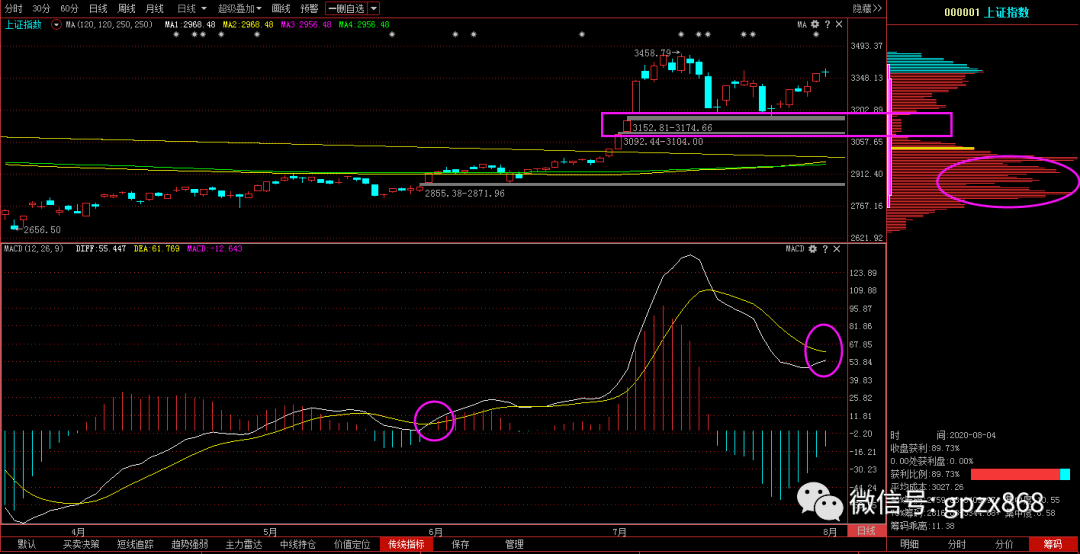Switch to the 30分 timeframe

[41, 8]
